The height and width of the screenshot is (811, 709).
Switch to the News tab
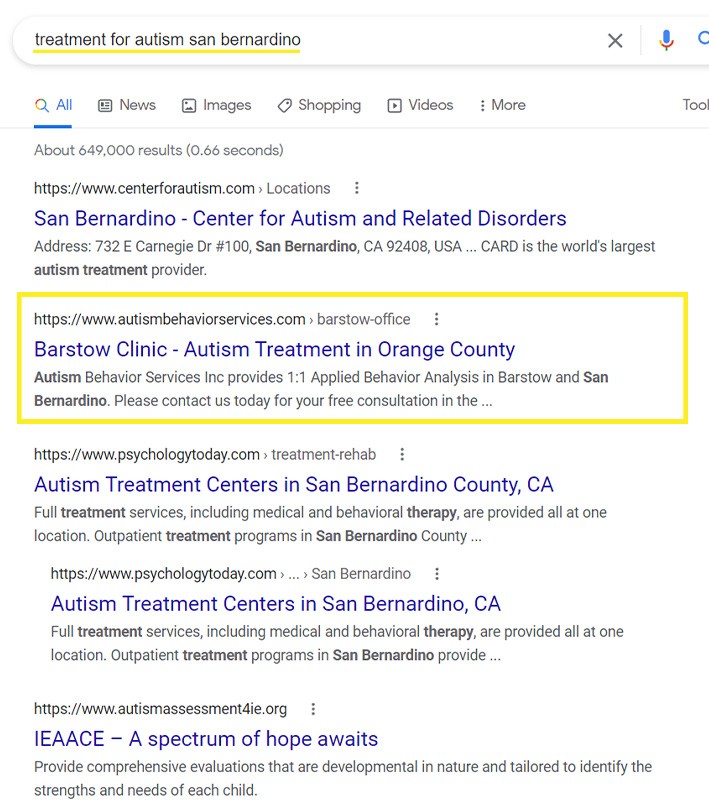[127, 105]
